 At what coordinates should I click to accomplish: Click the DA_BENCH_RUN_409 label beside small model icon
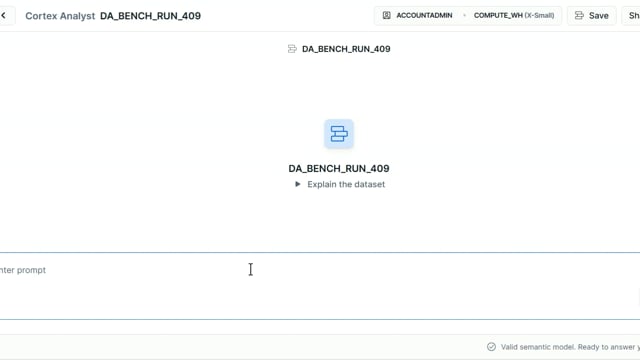tap(346, 49)
